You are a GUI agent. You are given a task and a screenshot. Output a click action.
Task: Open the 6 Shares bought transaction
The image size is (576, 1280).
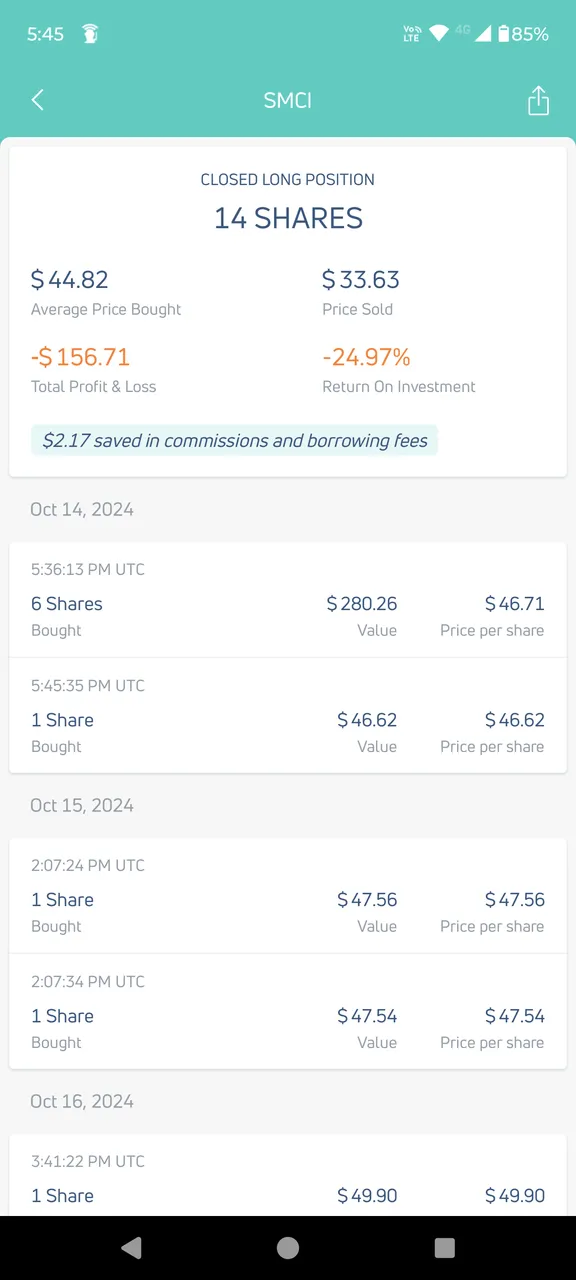tap(288, 600)
